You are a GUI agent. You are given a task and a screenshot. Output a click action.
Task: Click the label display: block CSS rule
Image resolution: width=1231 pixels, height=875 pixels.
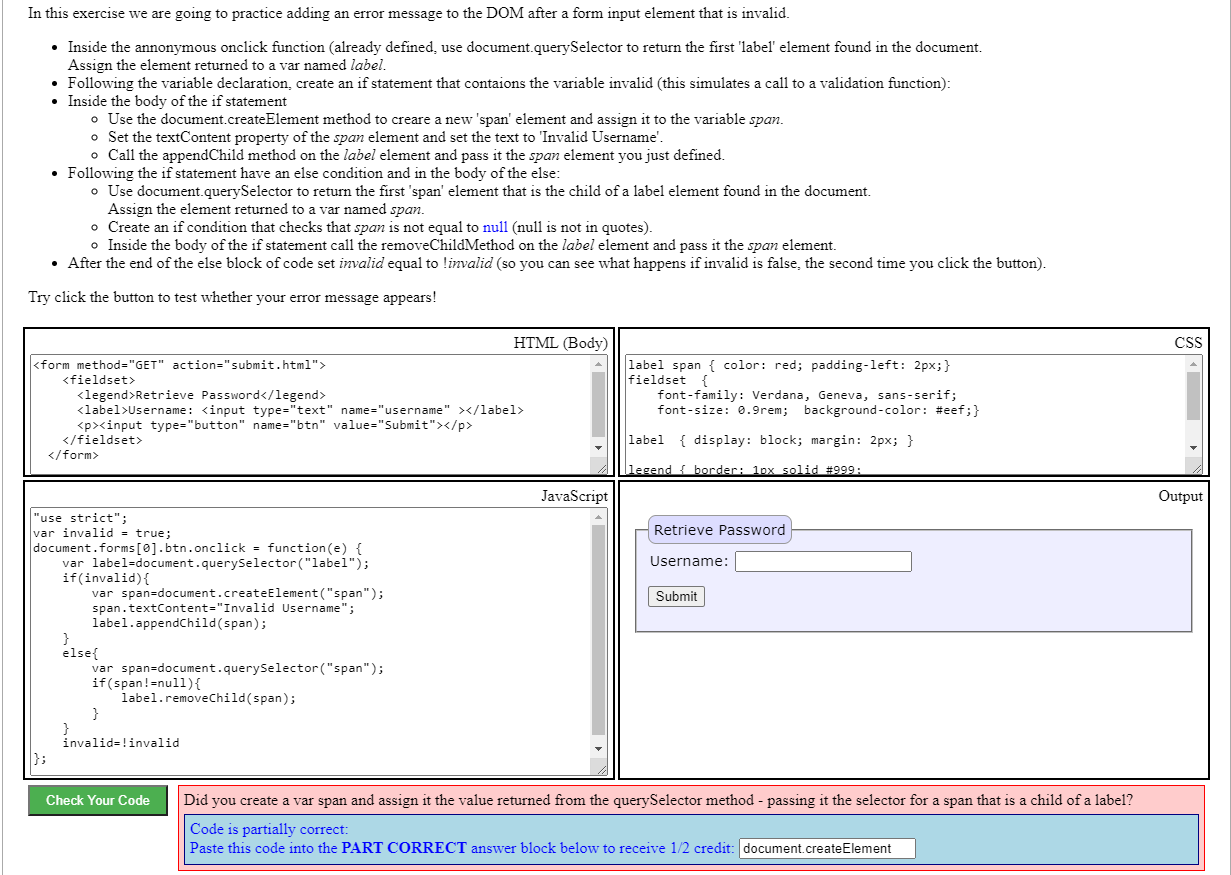pos(771,440)
